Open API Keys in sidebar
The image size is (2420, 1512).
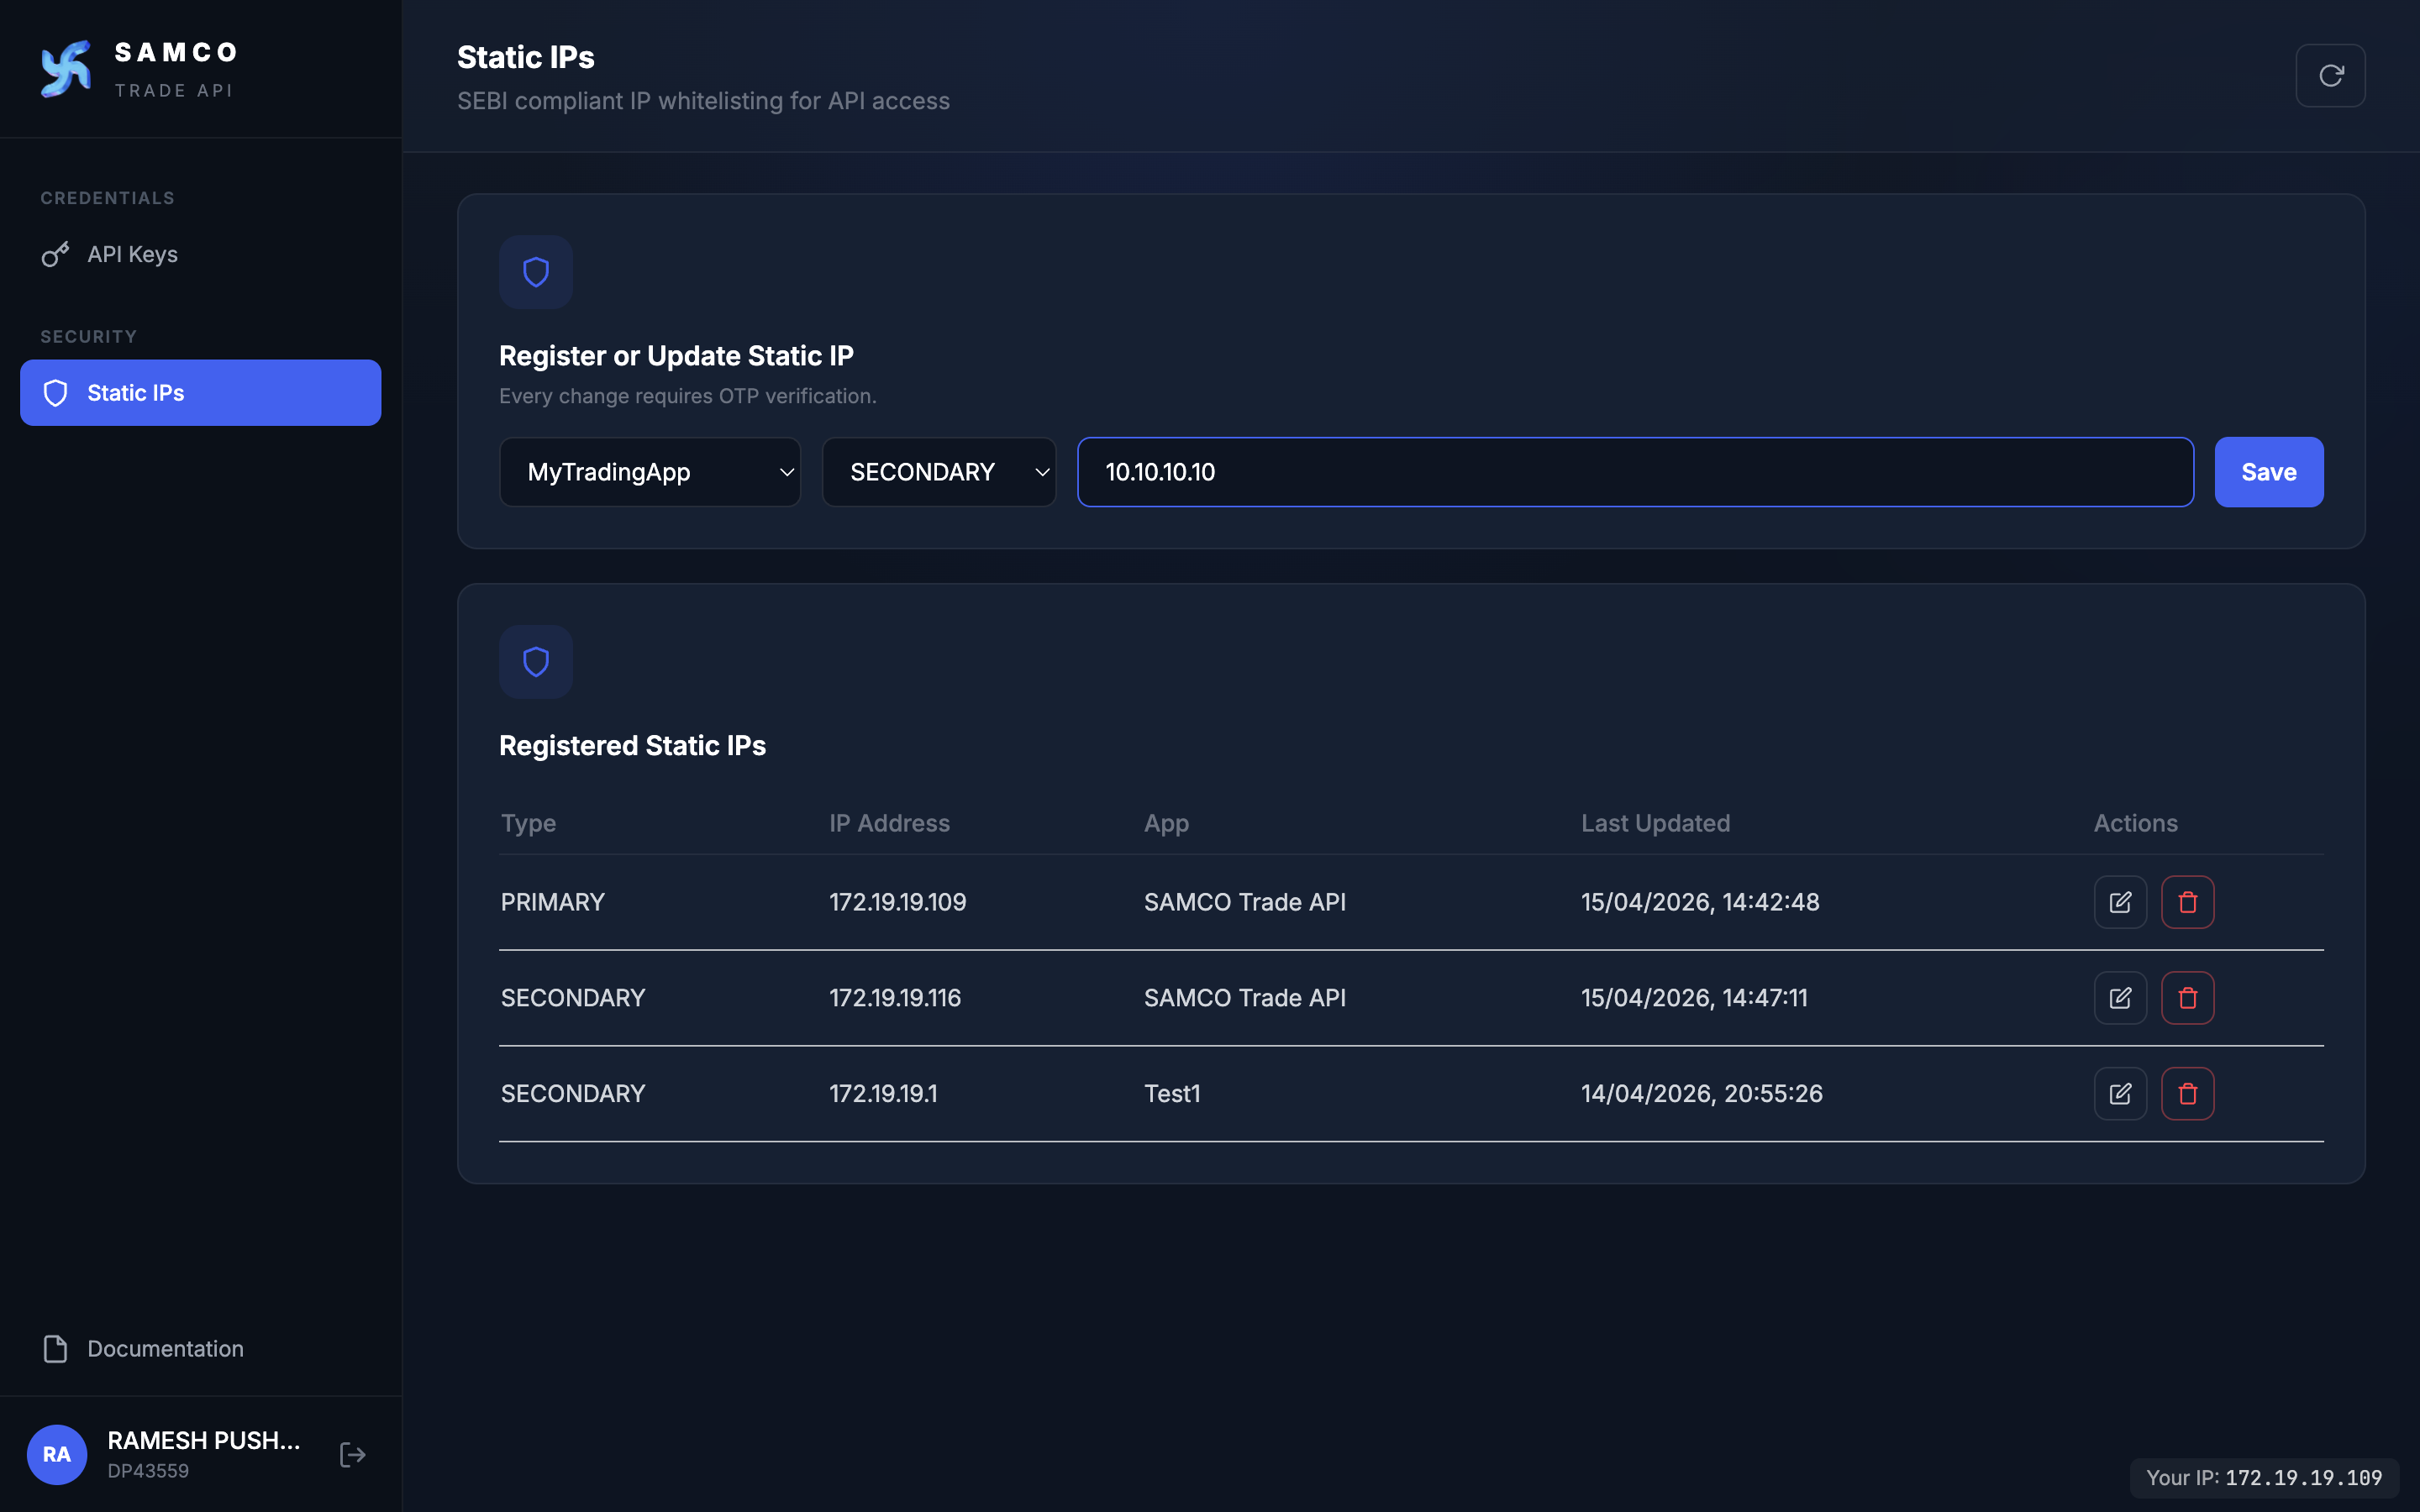200,254
